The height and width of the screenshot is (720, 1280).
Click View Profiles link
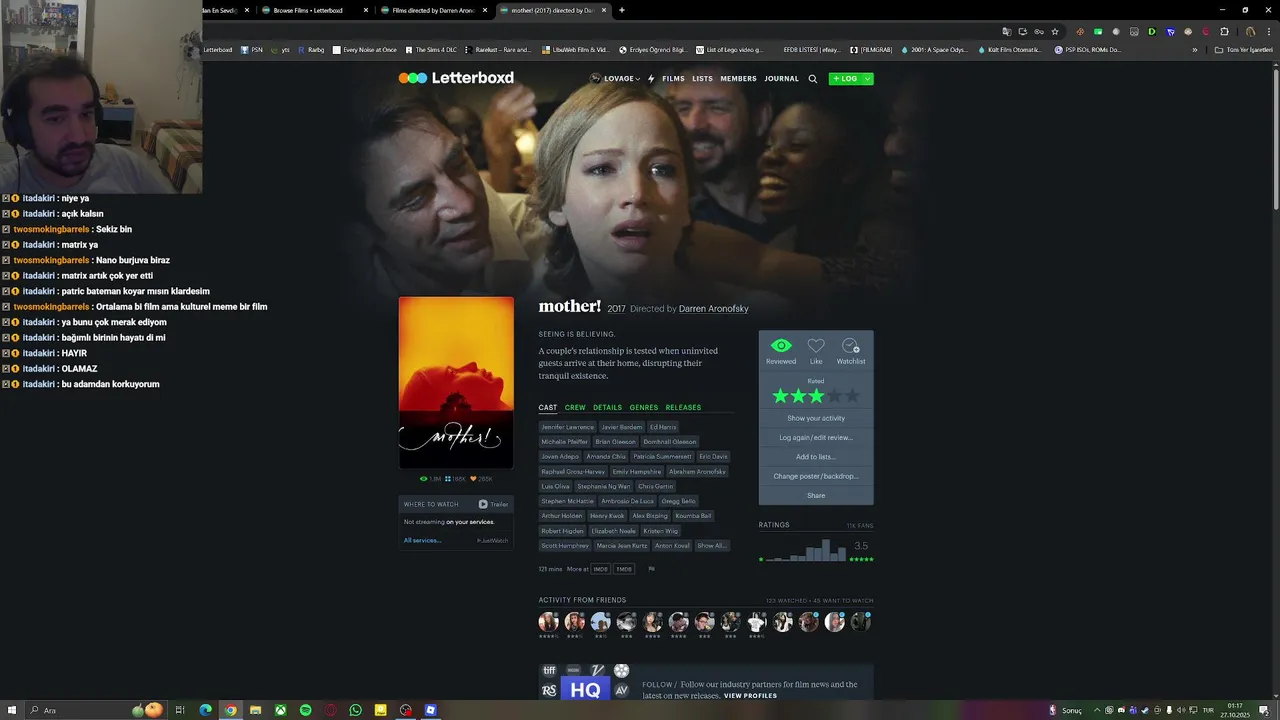pos(750,696)
